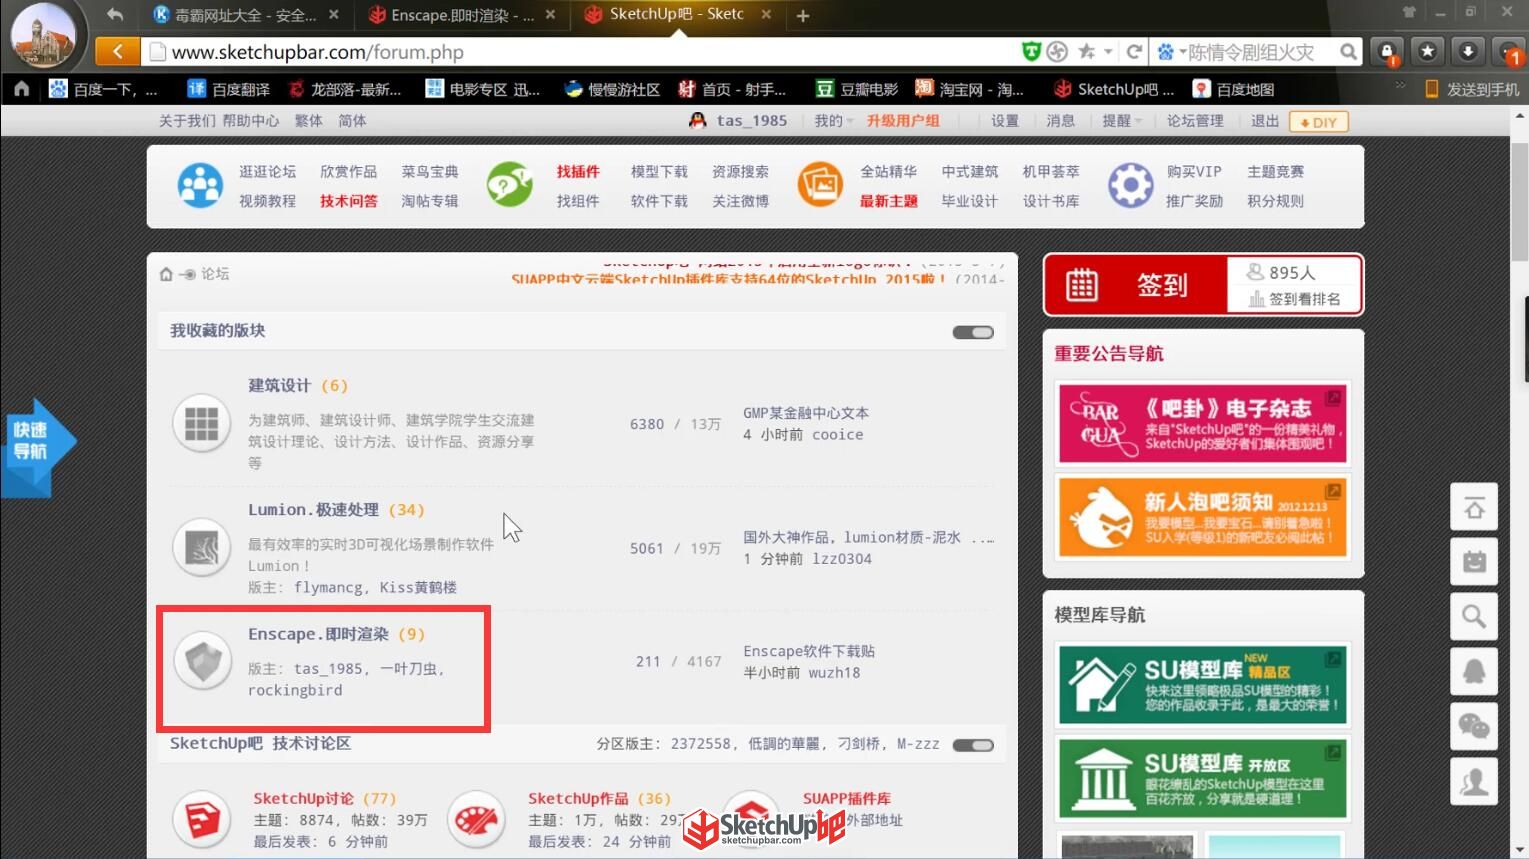Click the orange DIY button
Screen dimensions: 1529x859
pos(1319,122)
